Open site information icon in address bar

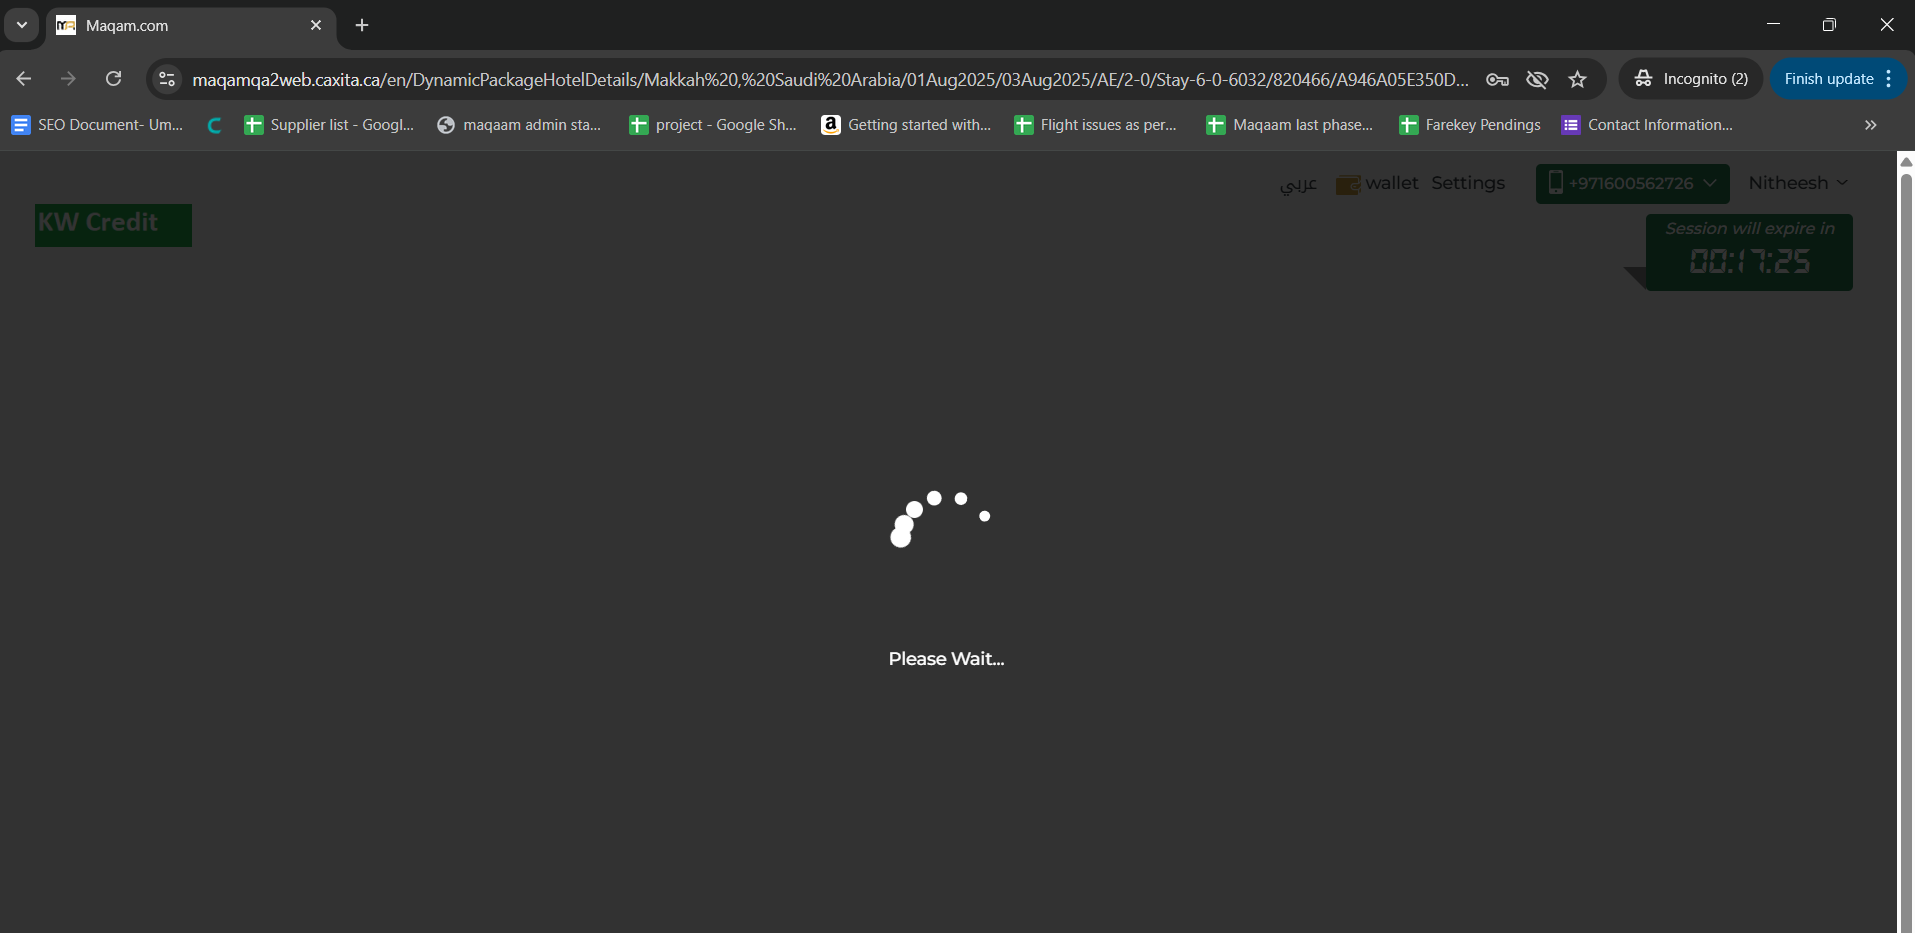(167, 79)
